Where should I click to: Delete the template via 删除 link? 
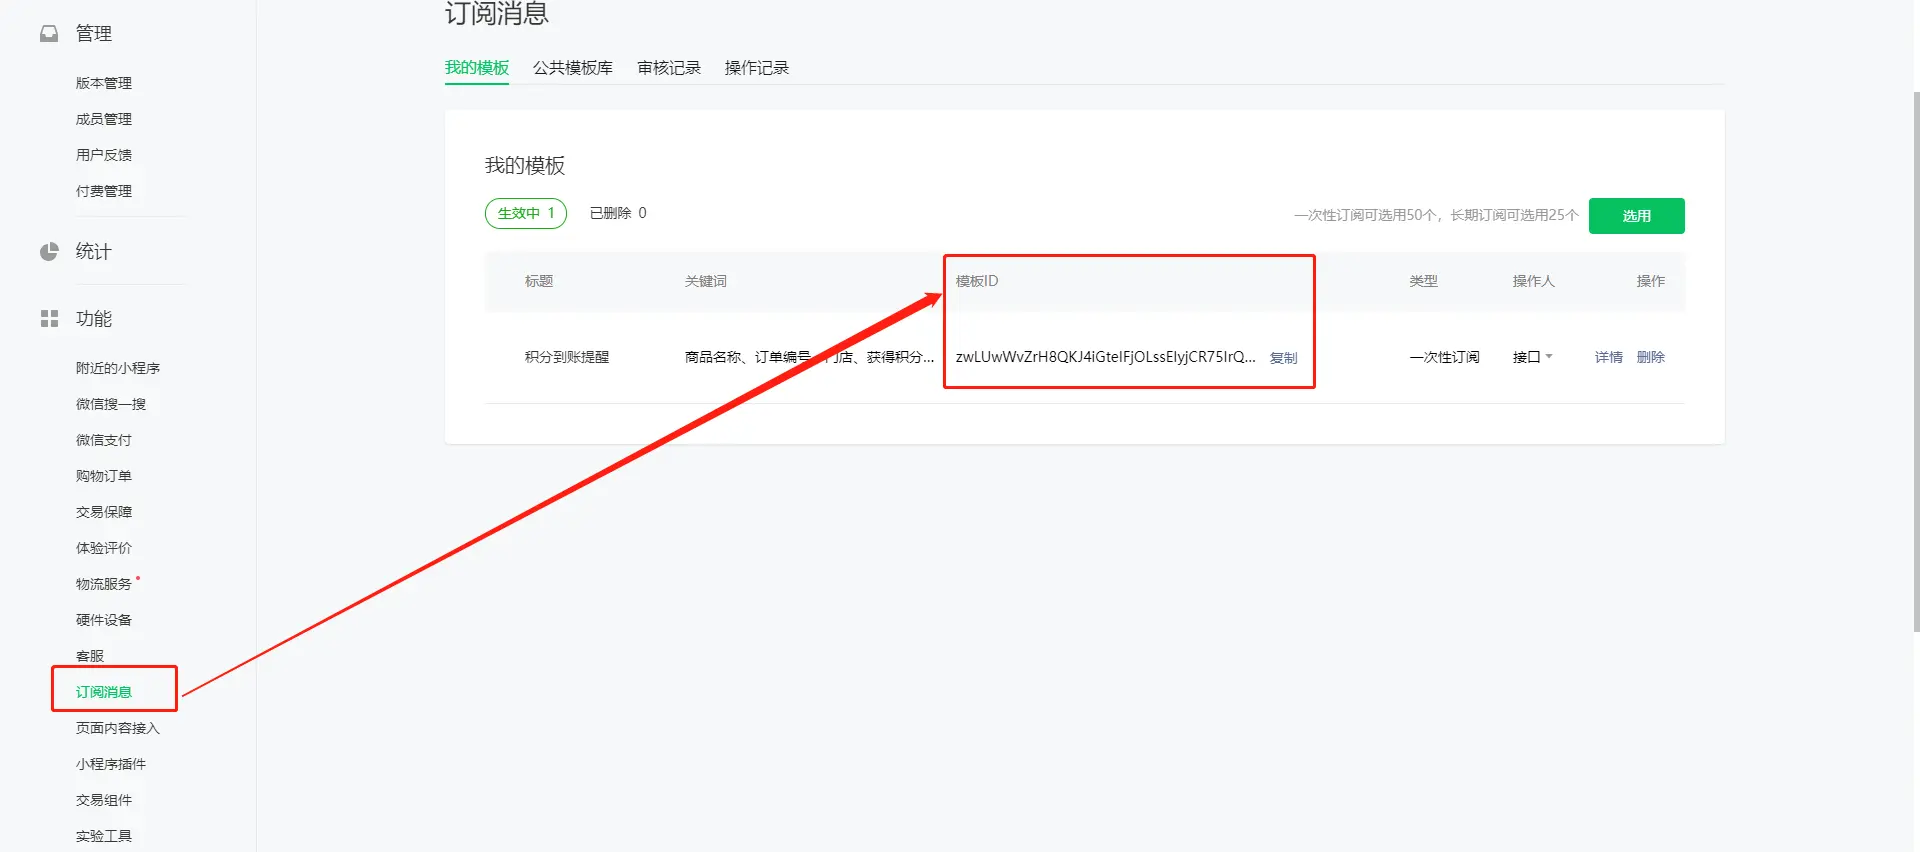point(1650,357)
